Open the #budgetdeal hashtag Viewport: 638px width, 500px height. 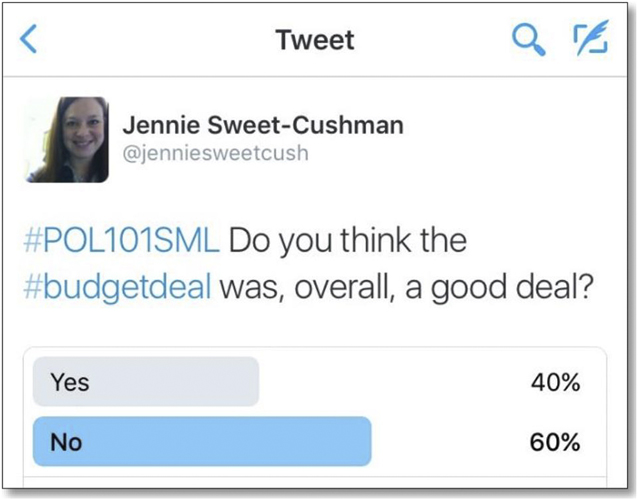tap(117, 286)
